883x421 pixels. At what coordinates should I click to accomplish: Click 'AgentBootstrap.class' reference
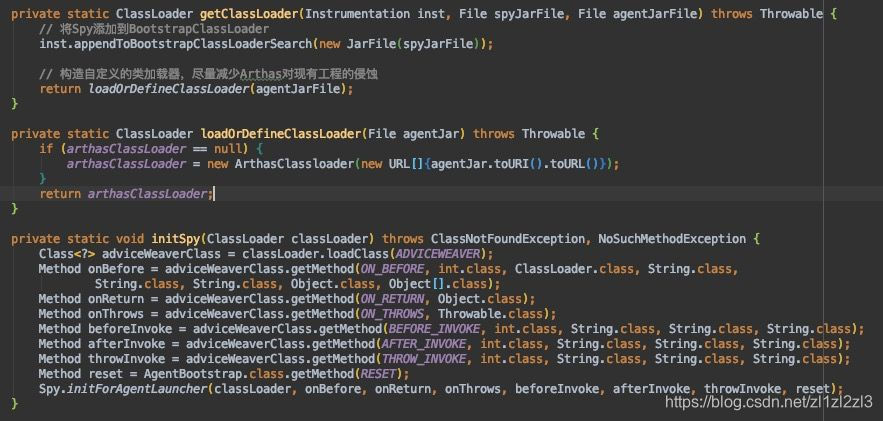pos(213,374)
